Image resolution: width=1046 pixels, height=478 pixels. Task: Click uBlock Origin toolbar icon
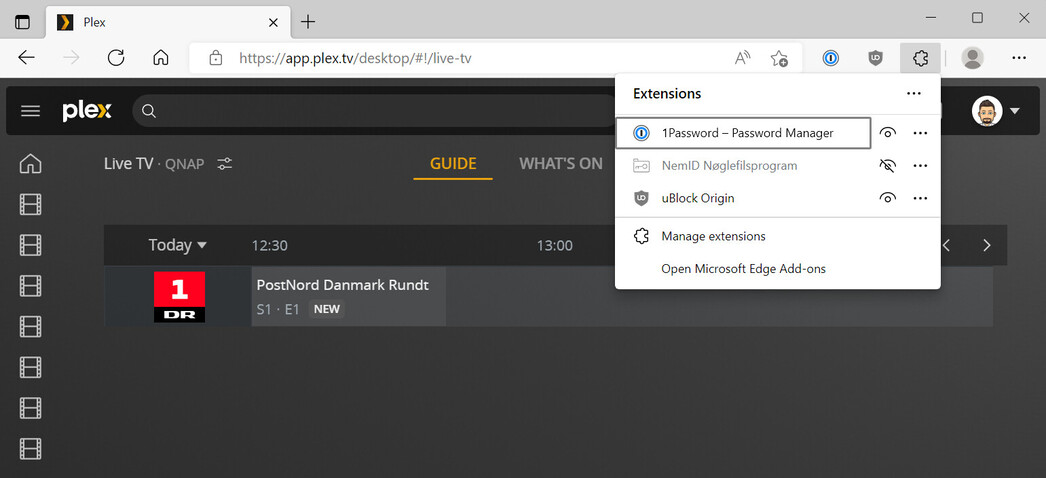[x=875, y=58]
